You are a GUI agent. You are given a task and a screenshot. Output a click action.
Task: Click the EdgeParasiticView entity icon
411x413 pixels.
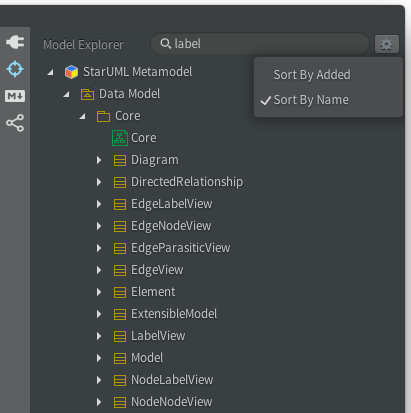pyautogui.click(x=120, y=248)
